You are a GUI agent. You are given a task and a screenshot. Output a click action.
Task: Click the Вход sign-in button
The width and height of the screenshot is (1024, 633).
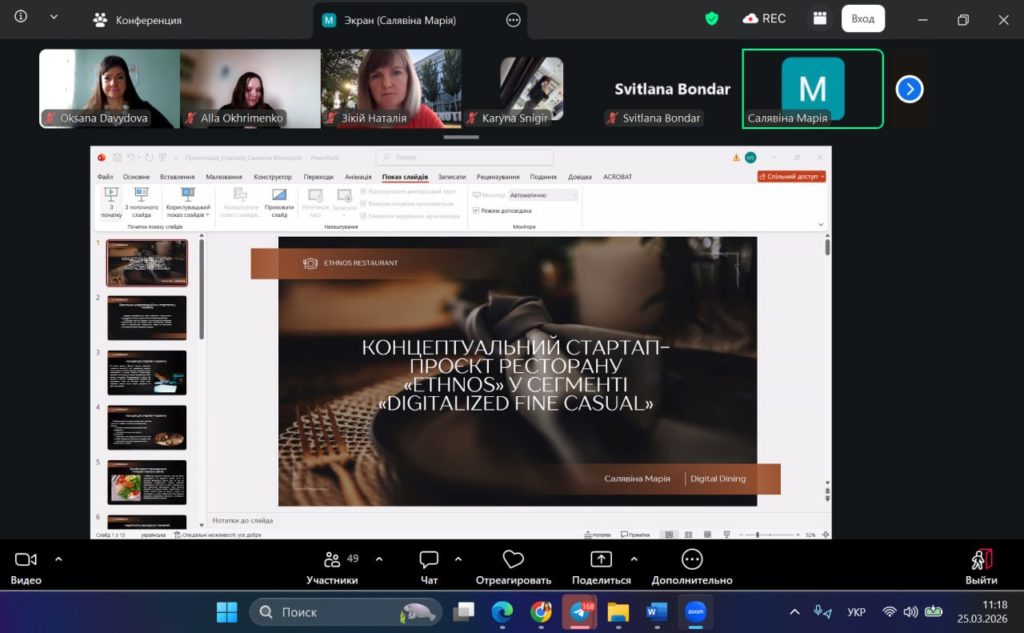pyautogui.click(x=862, y=18)
